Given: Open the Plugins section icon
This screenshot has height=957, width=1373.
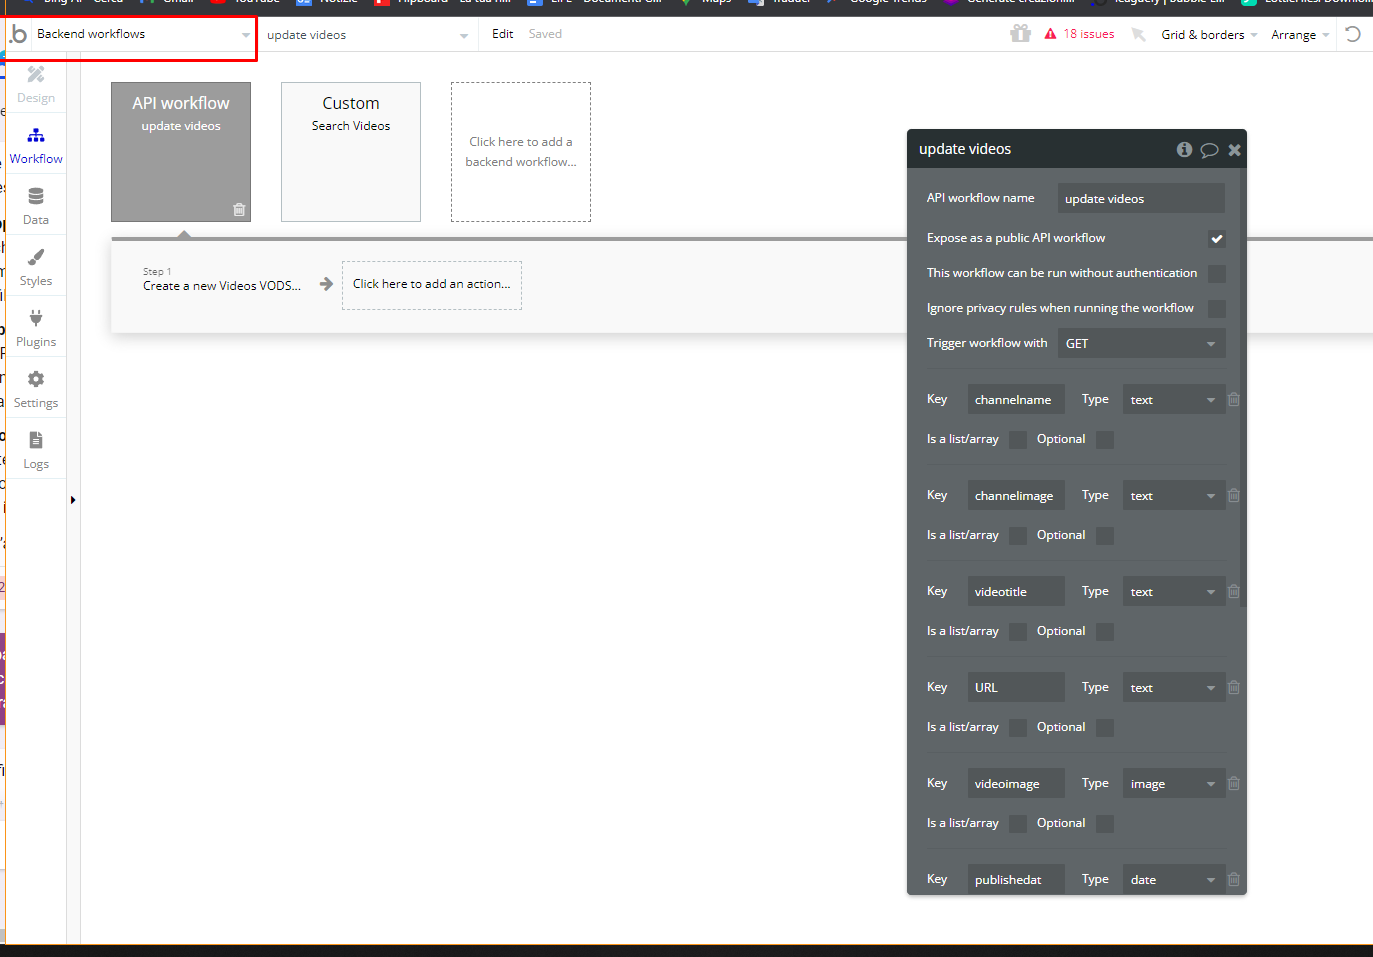Looking at the screenshot, I should point(36,328).
